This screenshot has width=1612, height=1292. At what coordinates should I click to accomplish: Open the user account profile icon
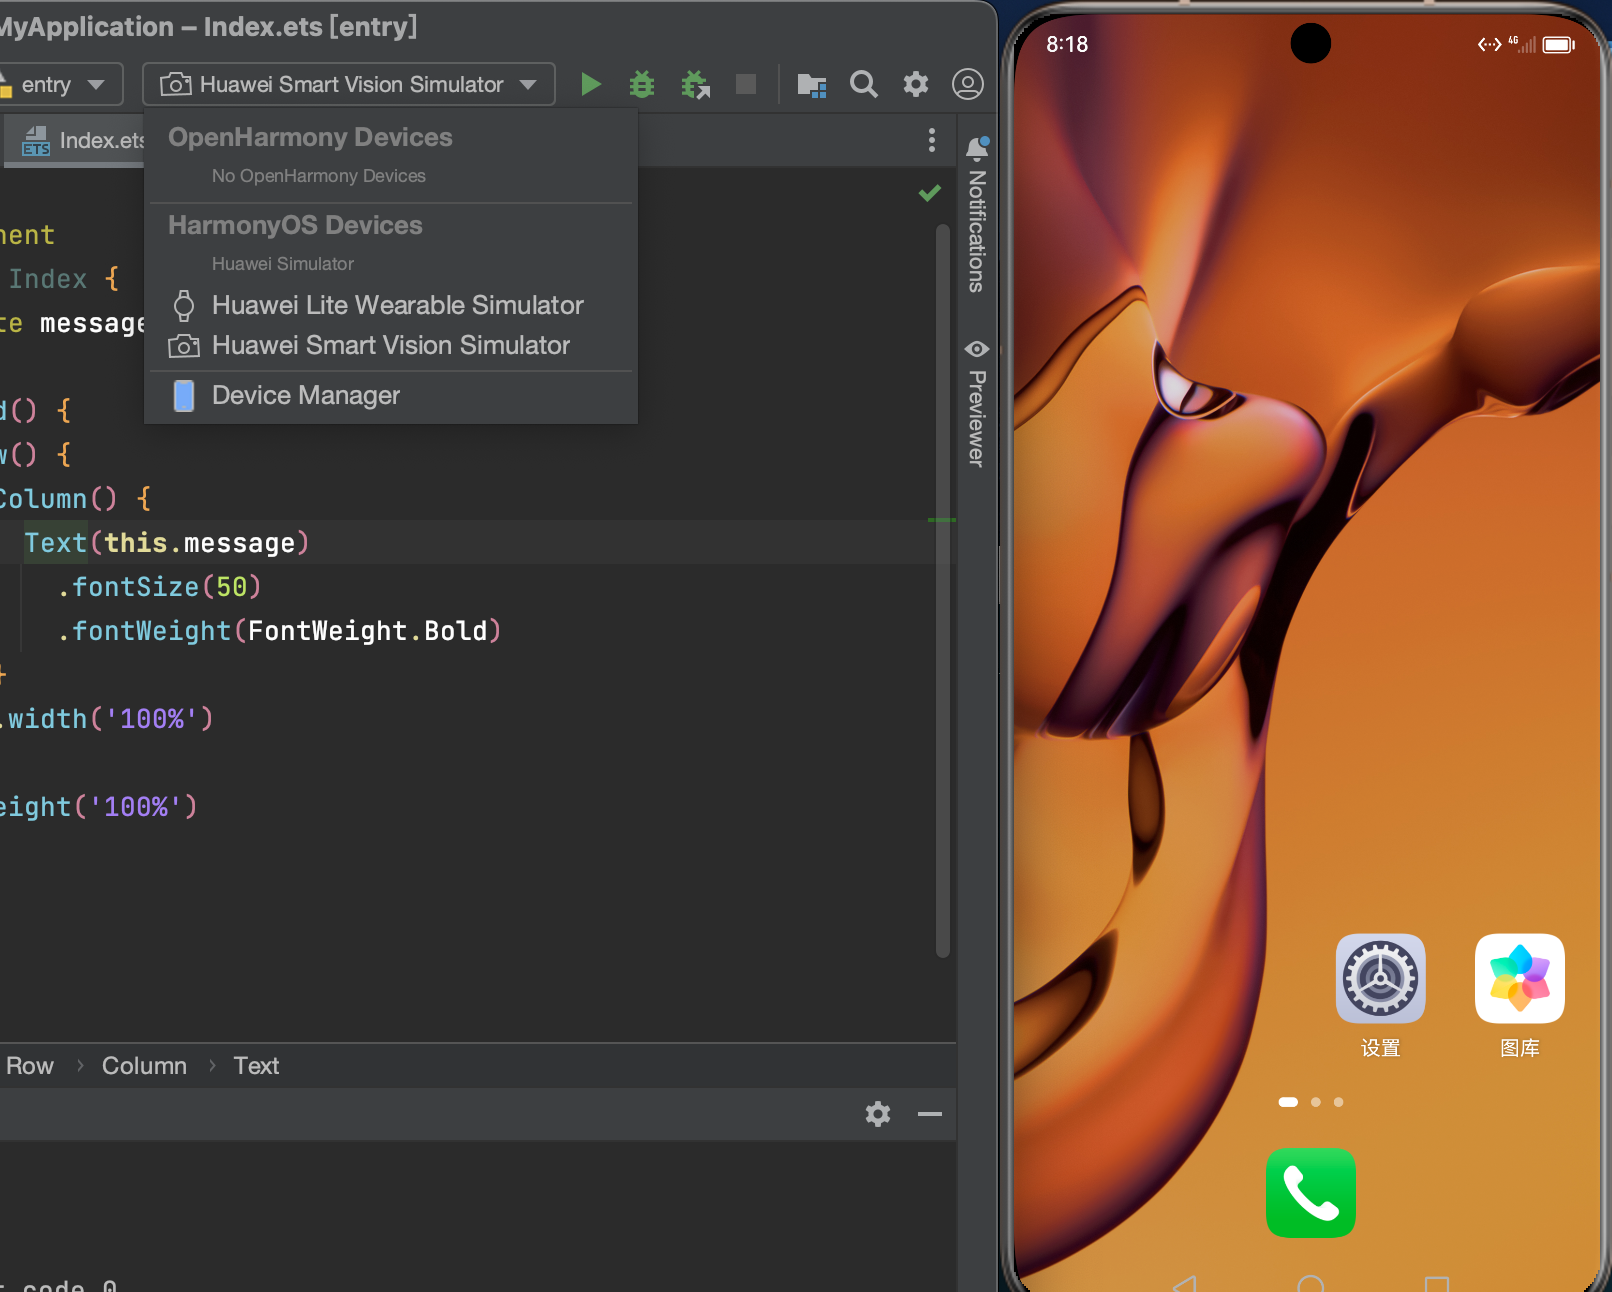[x=967, y=84]
